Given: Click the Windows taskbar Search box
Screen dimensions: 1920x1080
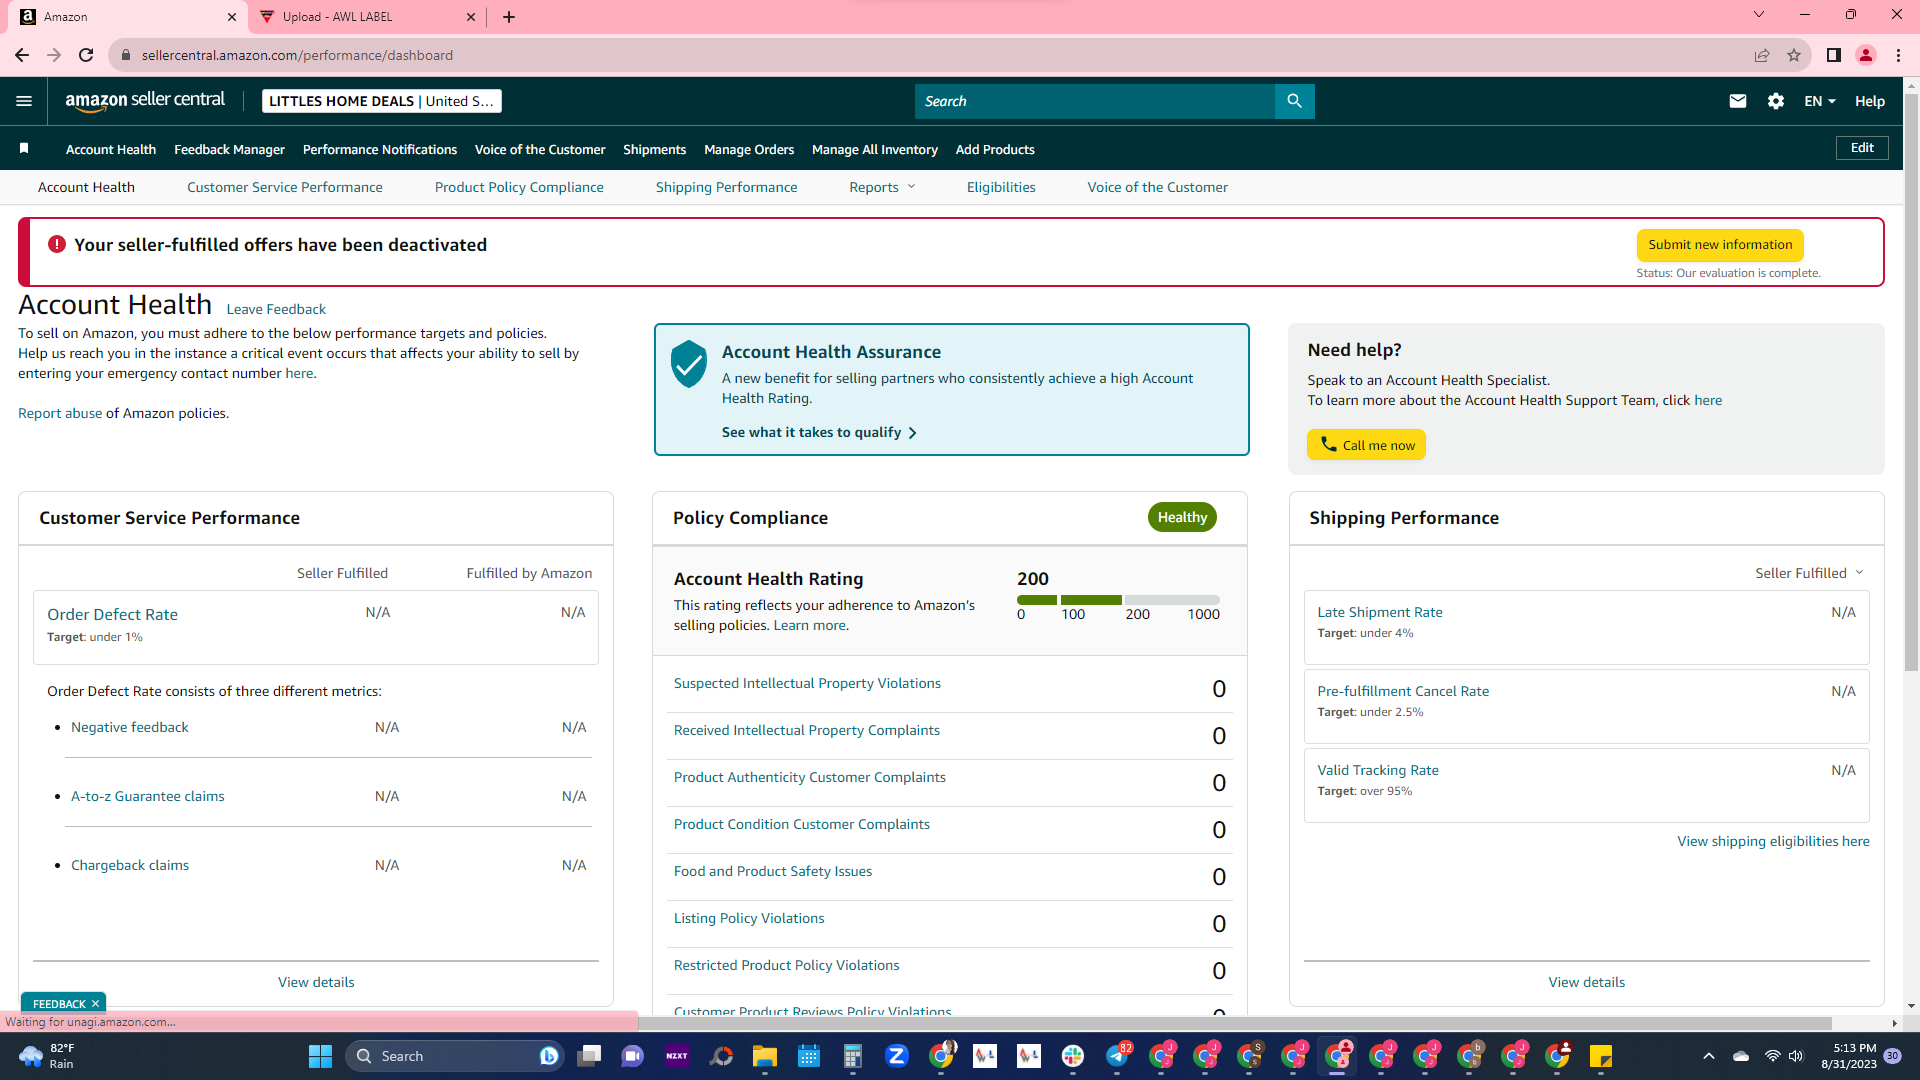Looking at the screenshot, I should (455, 1056).
